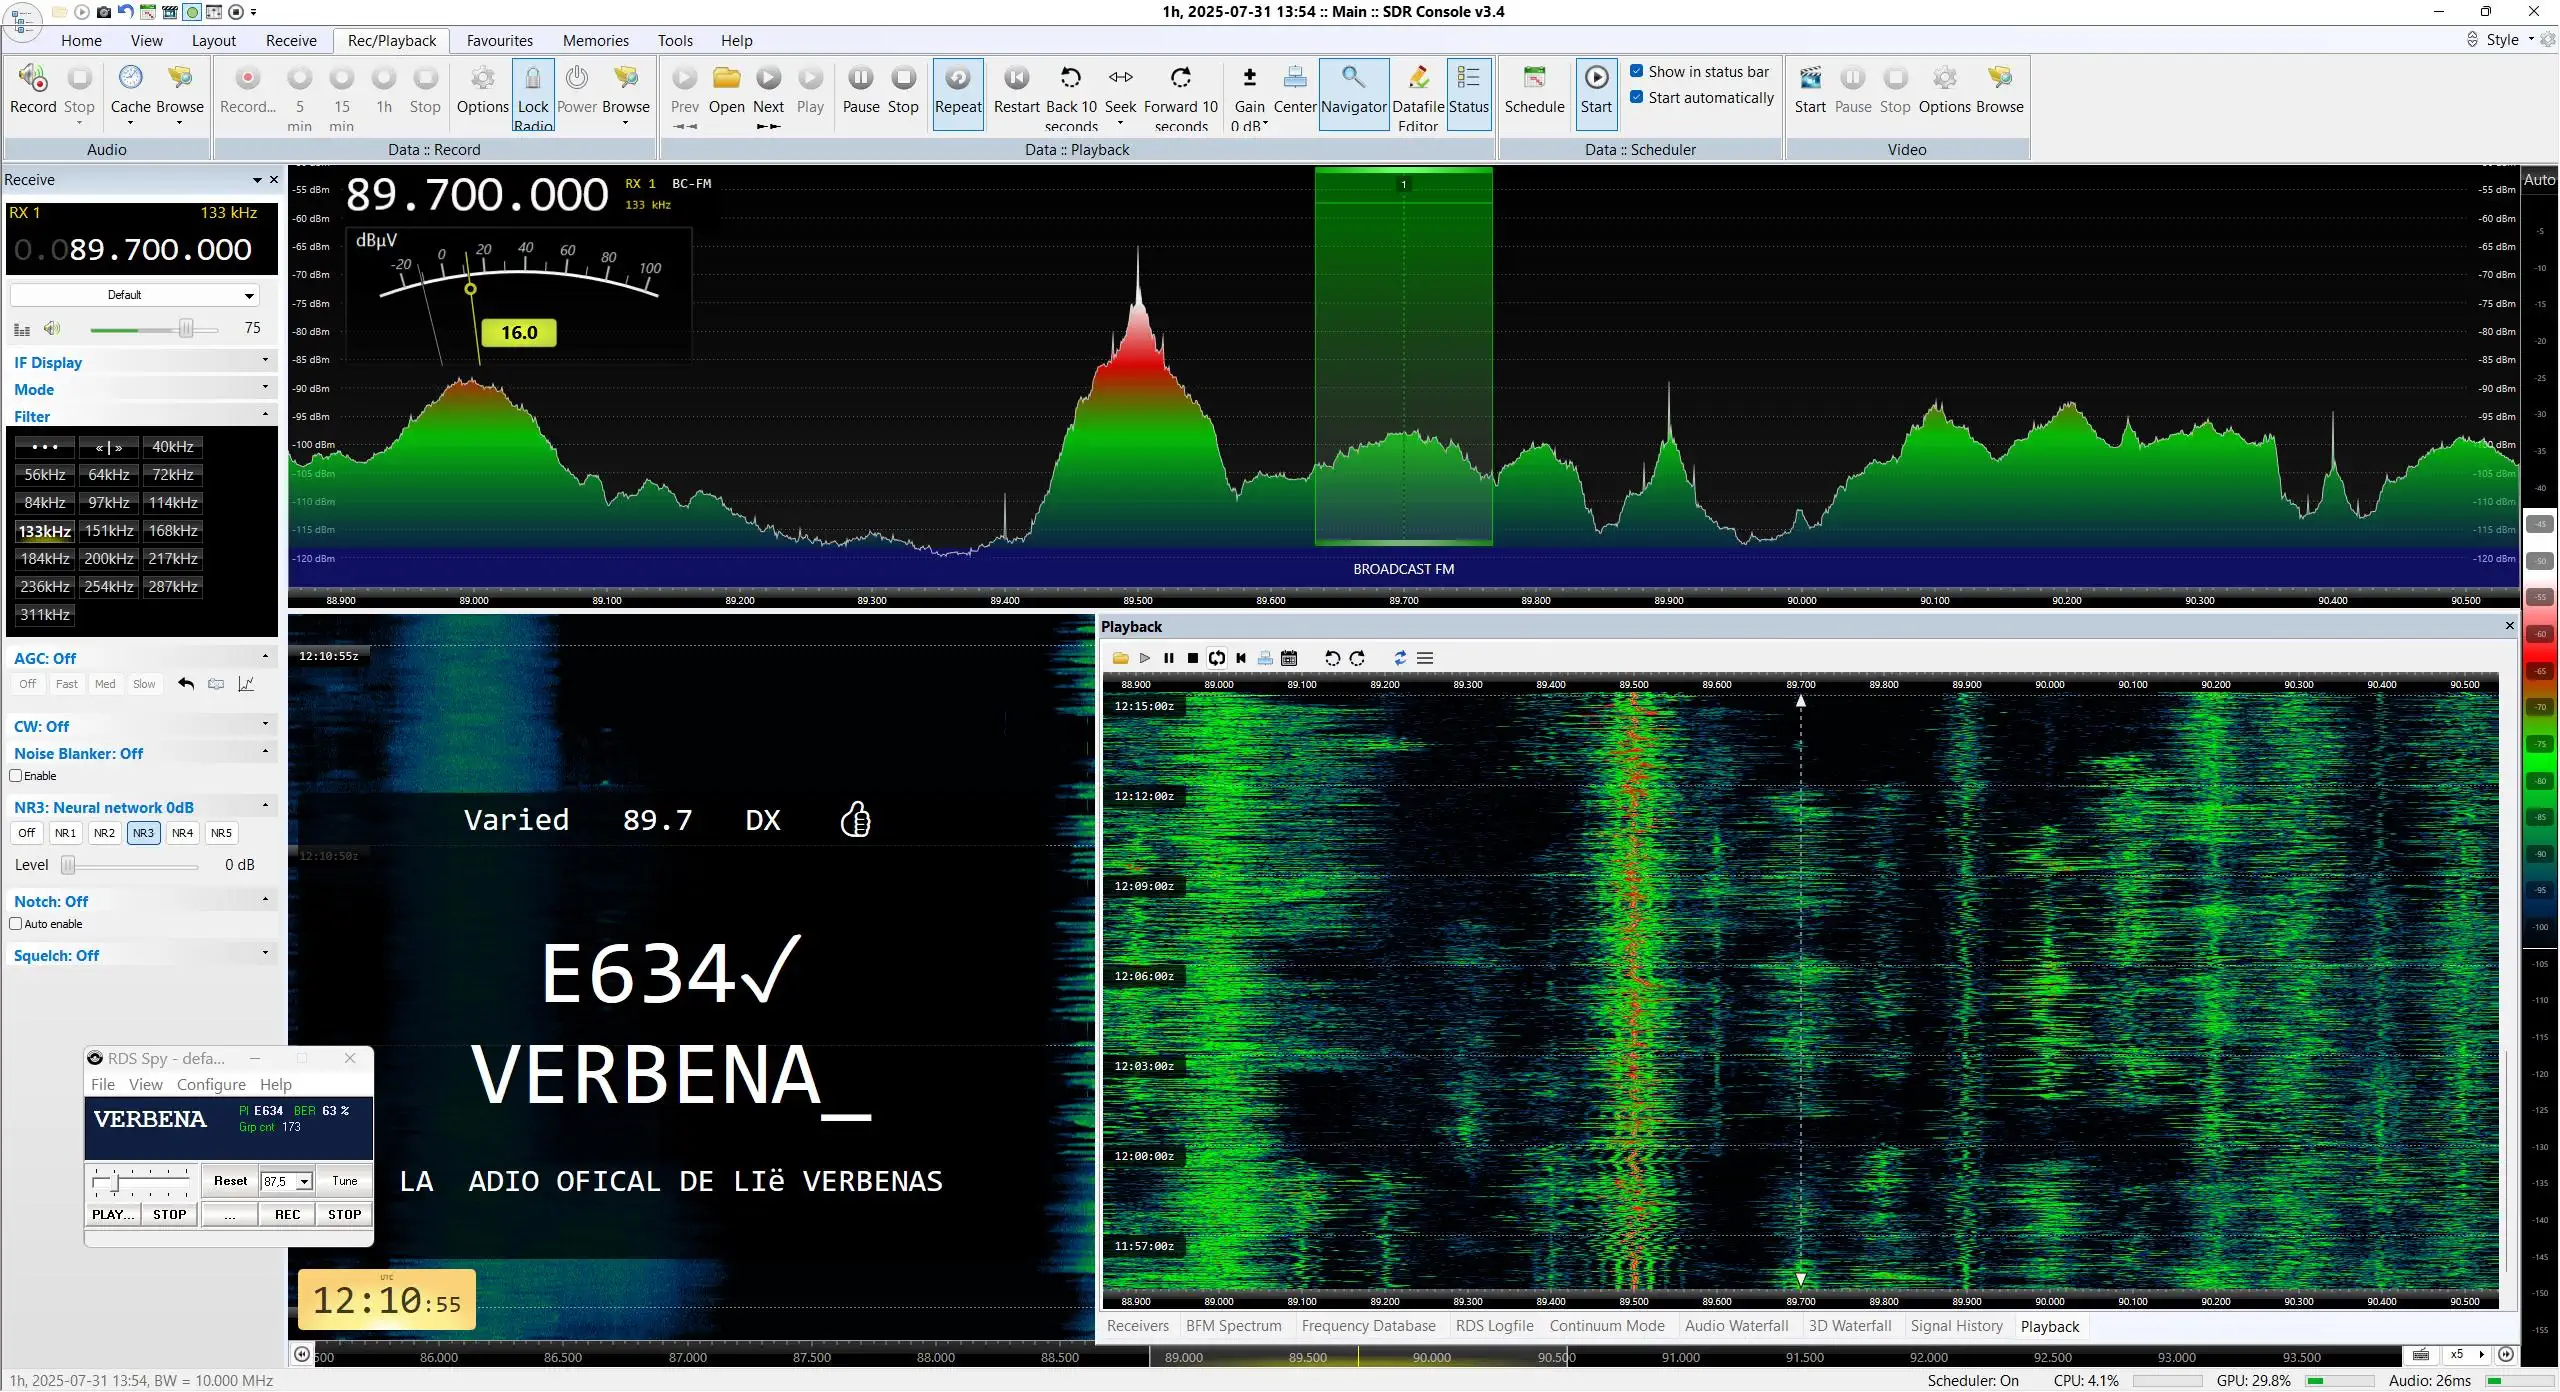Disable Start automatically checkbox

1637,97
